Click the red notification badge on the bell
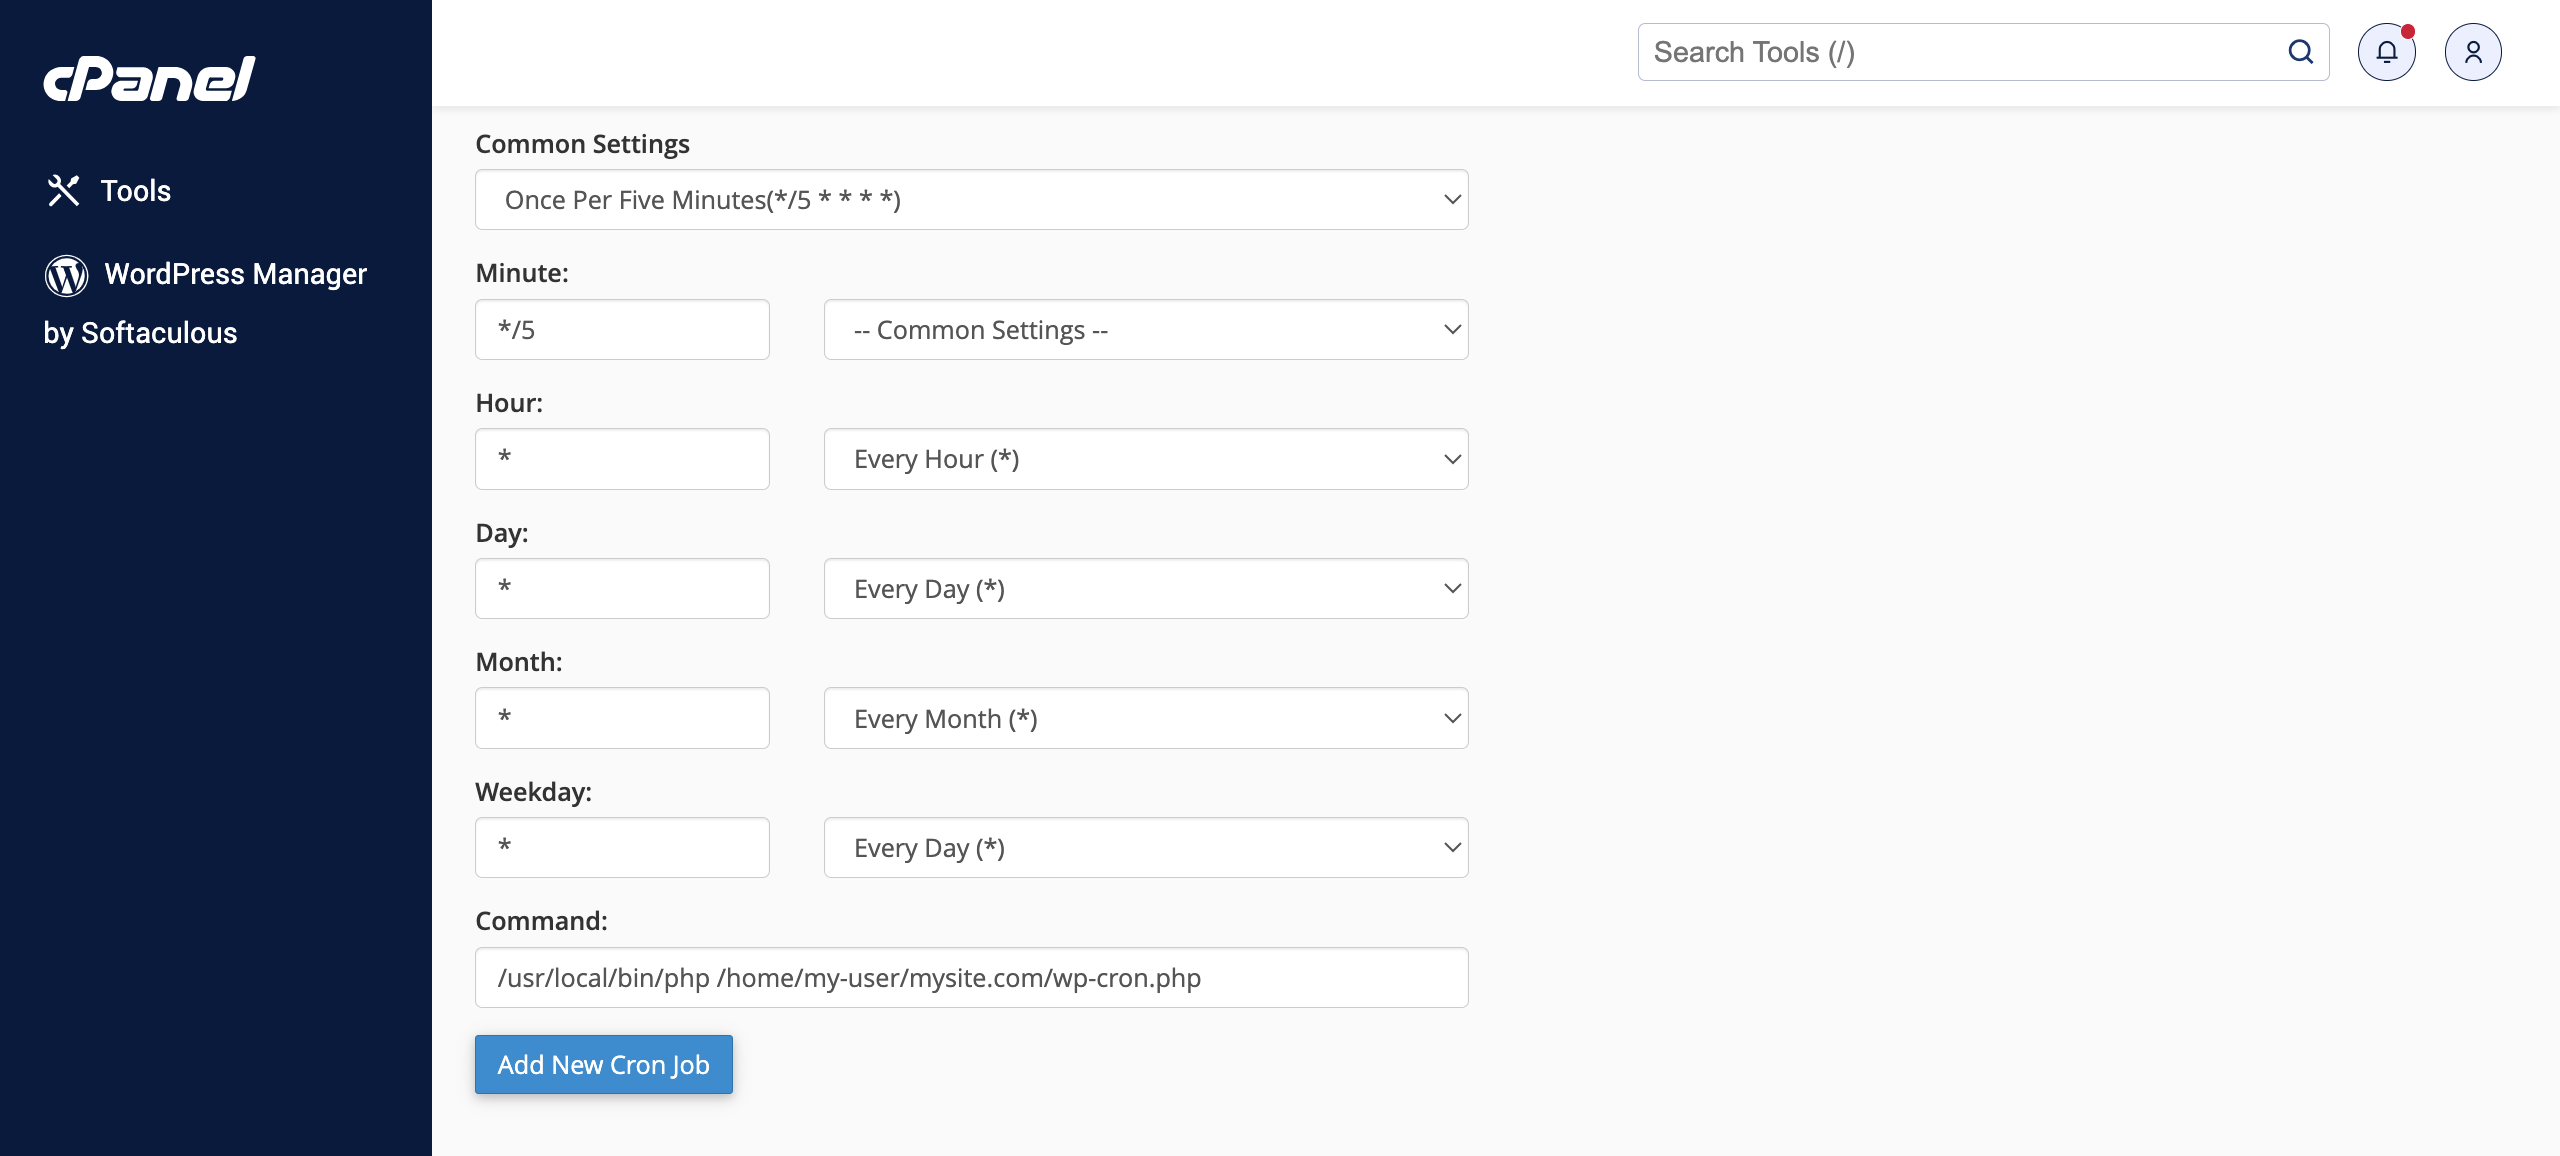 pos(2406,31)
